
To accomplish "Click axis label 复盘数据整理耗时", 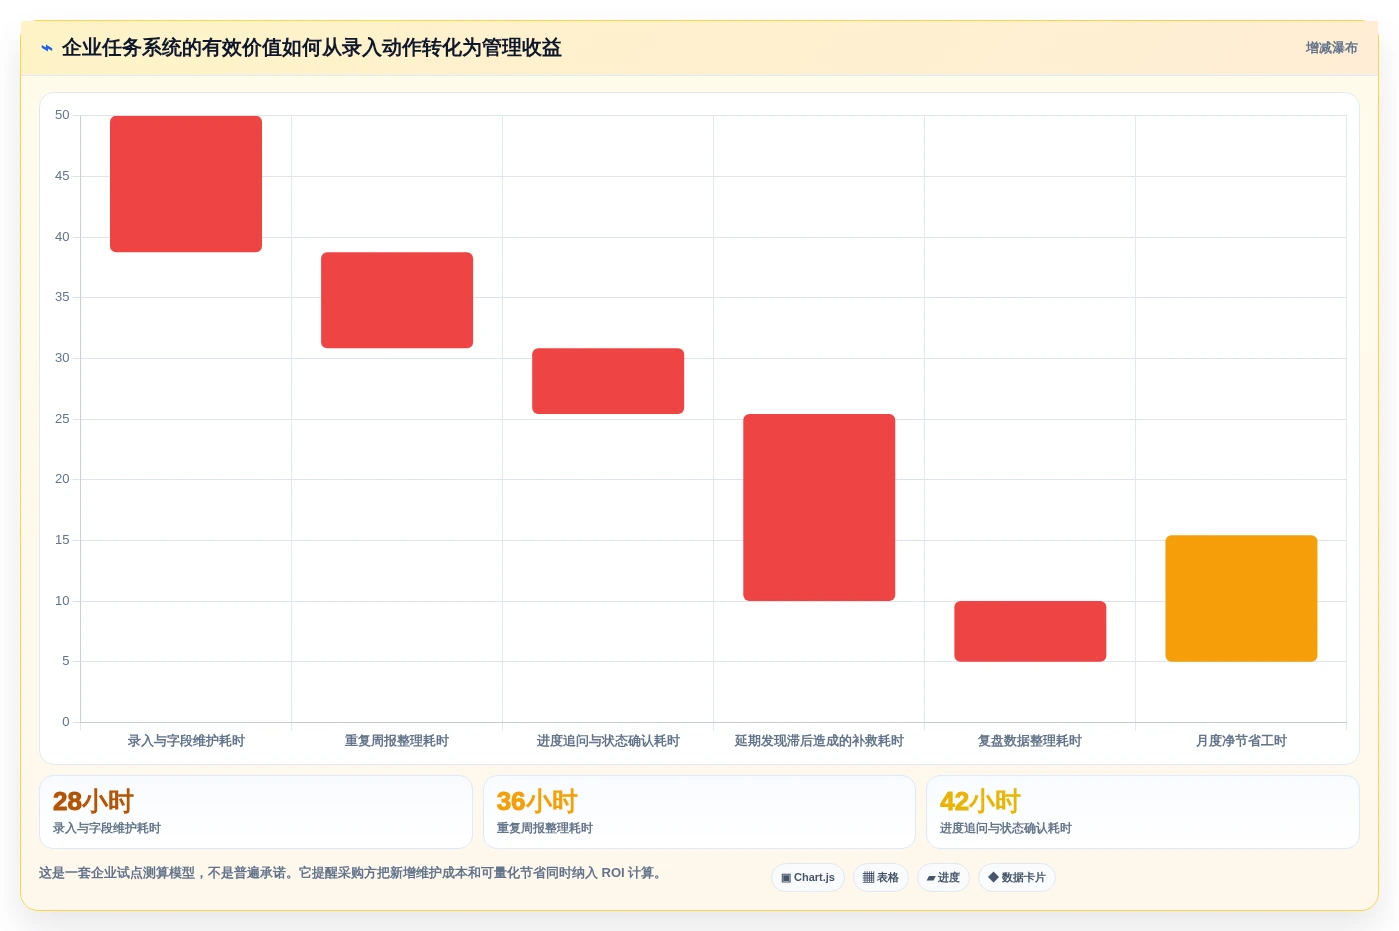I will click(1030, 741).
